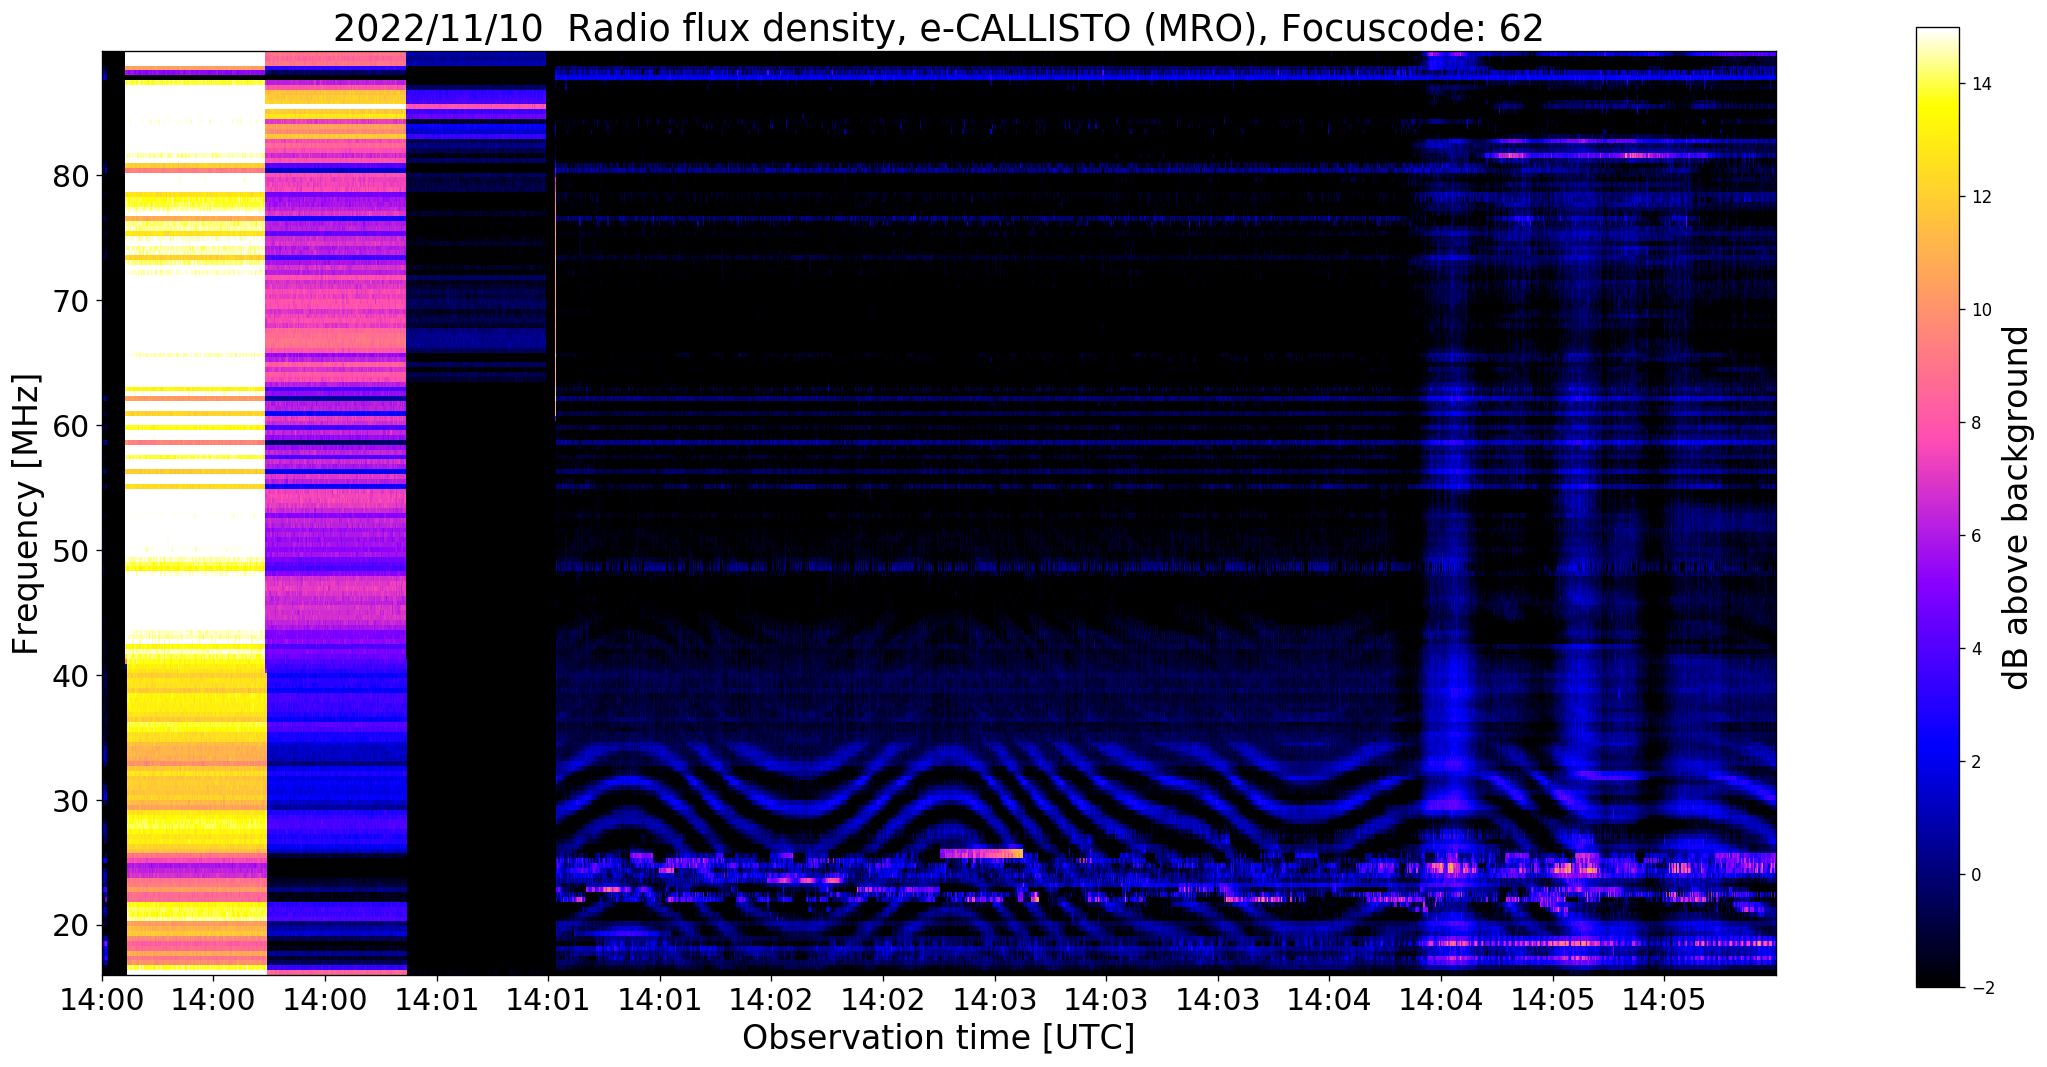Click the 10 tick label on the colorbar
Image resolution: width=2047 pixels, height=1067 pixels.
(x=1980, y=311)
